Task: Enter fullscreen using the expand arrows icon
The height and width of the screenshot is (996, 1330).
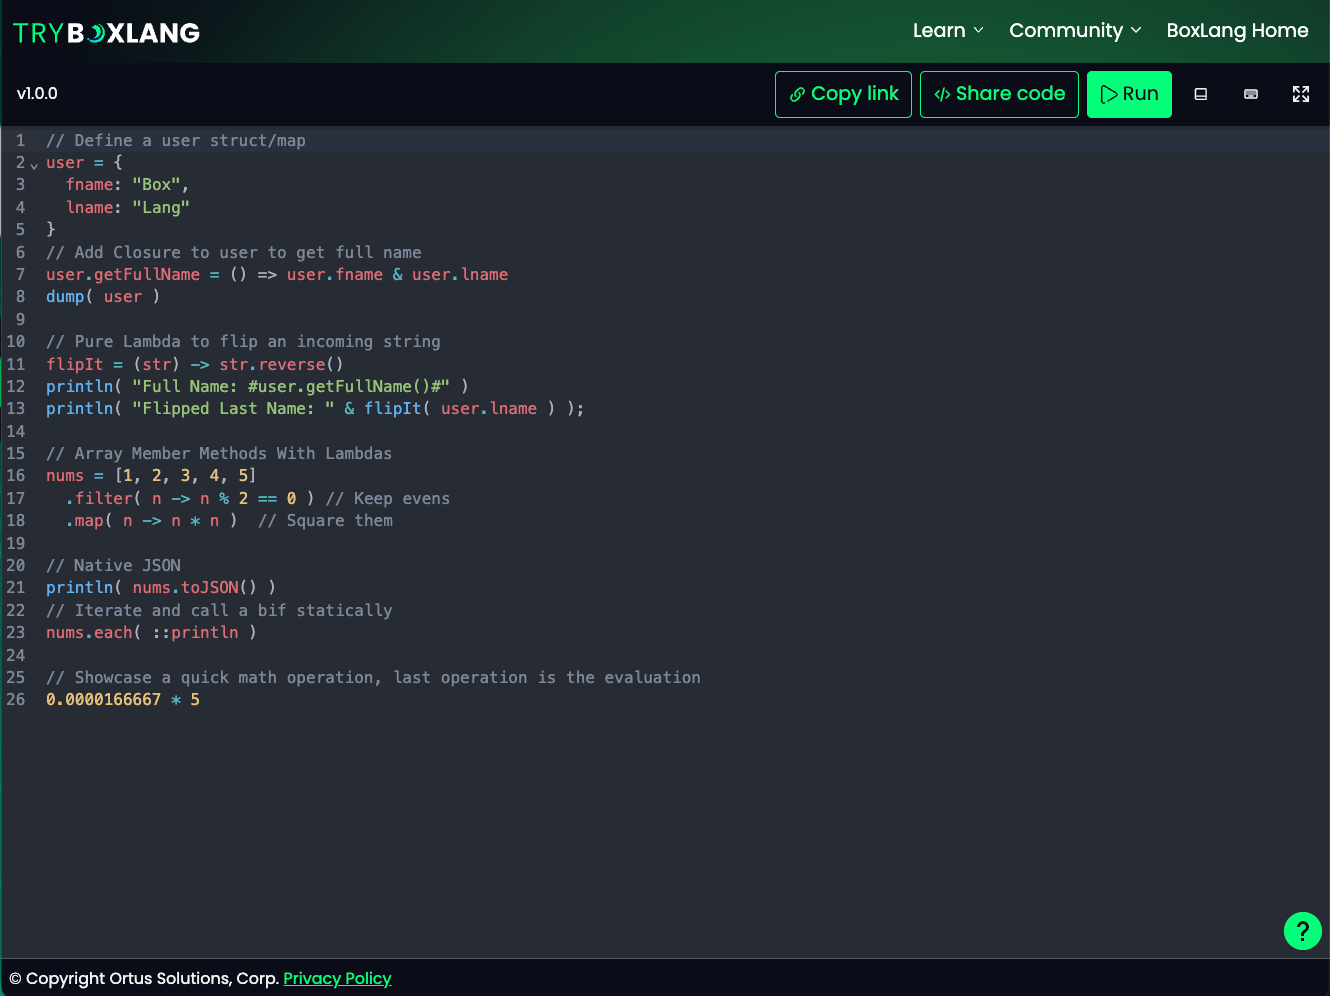Action: pyautogui.click(x=1301, y=93)
